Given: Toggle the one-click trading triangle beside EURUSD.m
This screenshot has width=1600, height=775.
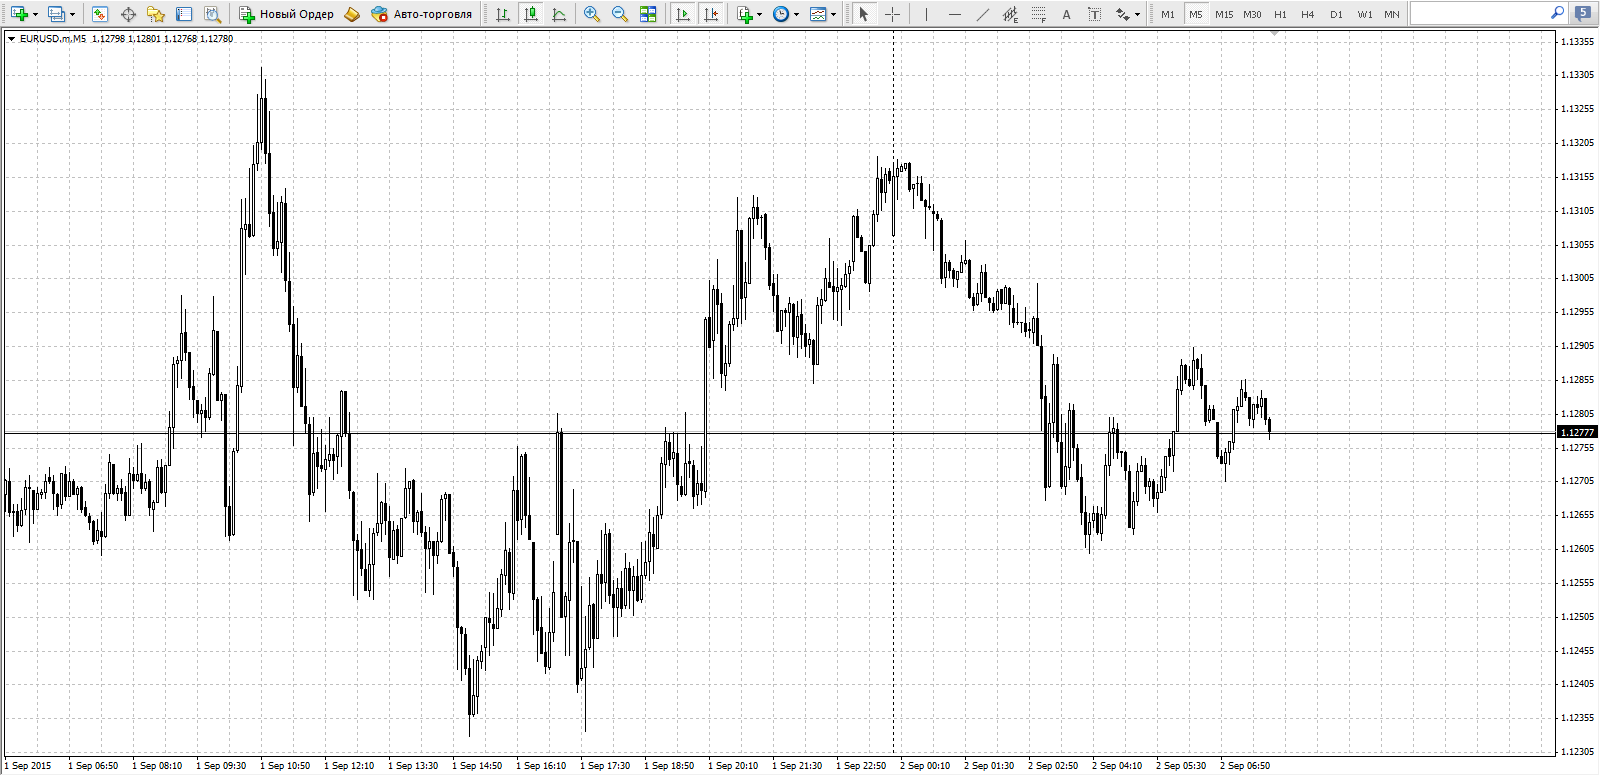Looking at the screenshot, I should pyautogui.click(x=11, y=39).
